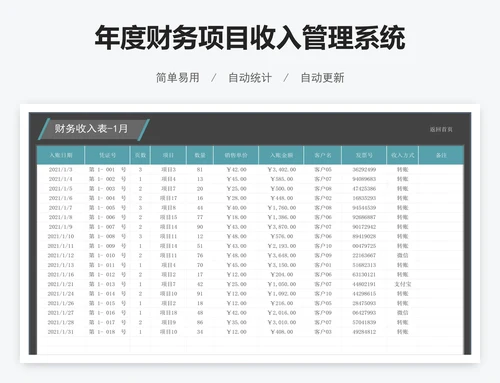The image size is (500, 383).
Task: Select the date cell 2021/1/12
Action: 61,255
